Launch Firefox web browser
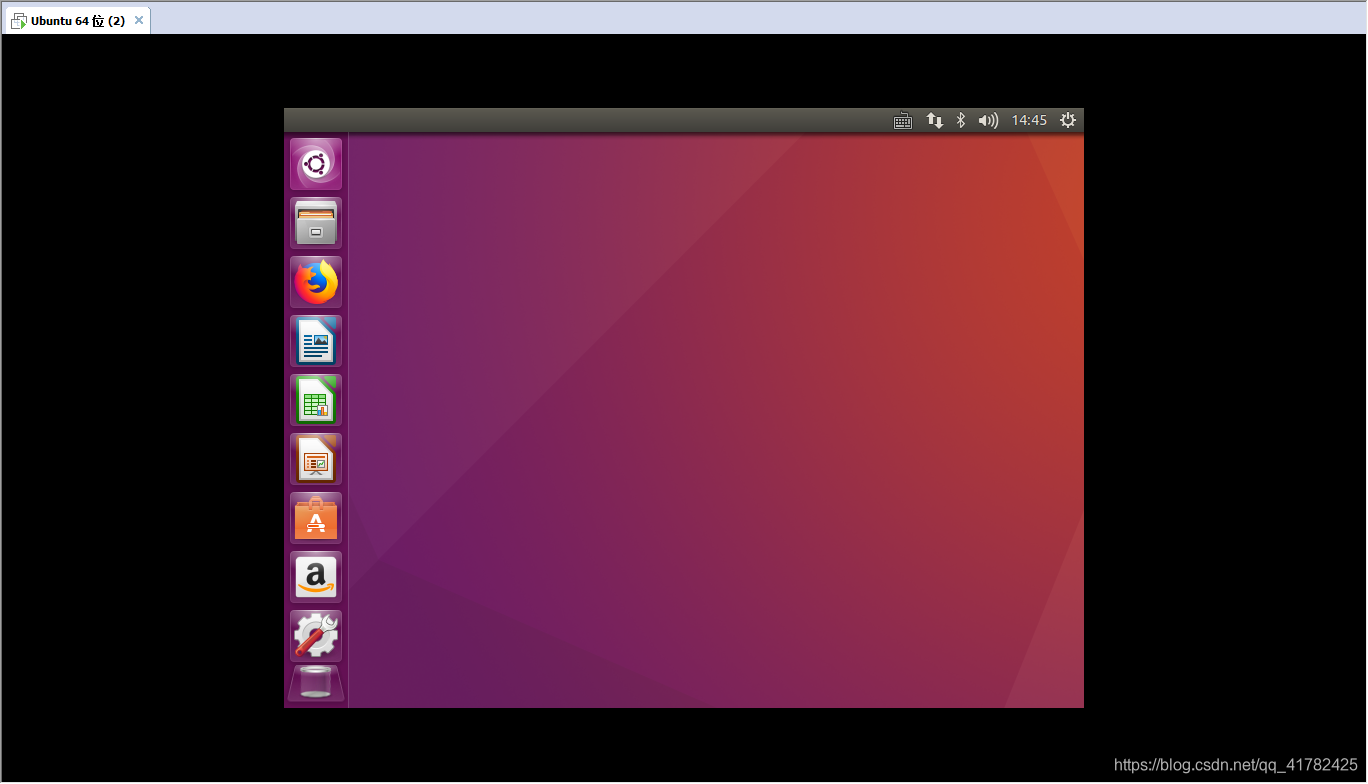 pos(316,282)
